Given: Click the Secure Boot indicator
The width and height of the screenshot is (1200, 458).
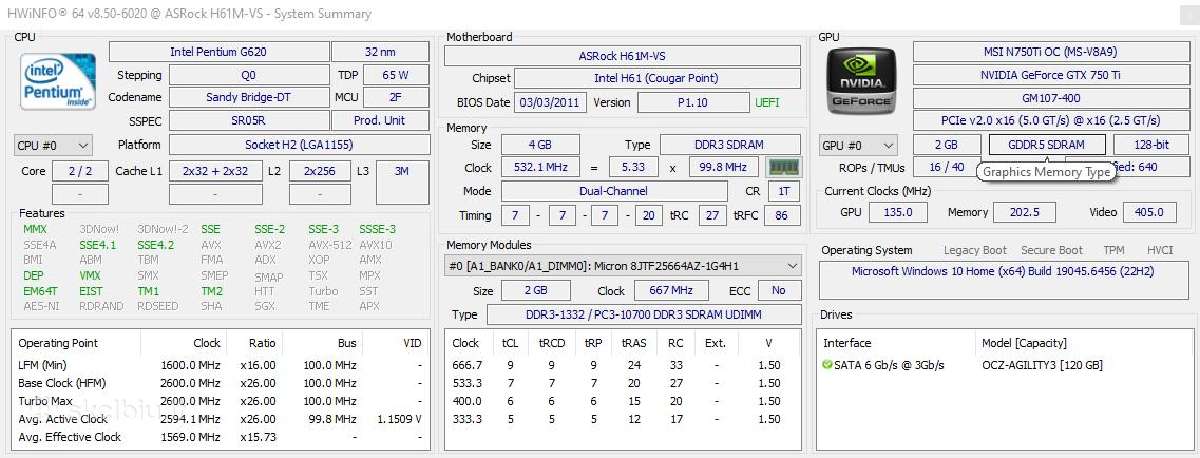Looking at the screenshot, I should click(1052, 250).
